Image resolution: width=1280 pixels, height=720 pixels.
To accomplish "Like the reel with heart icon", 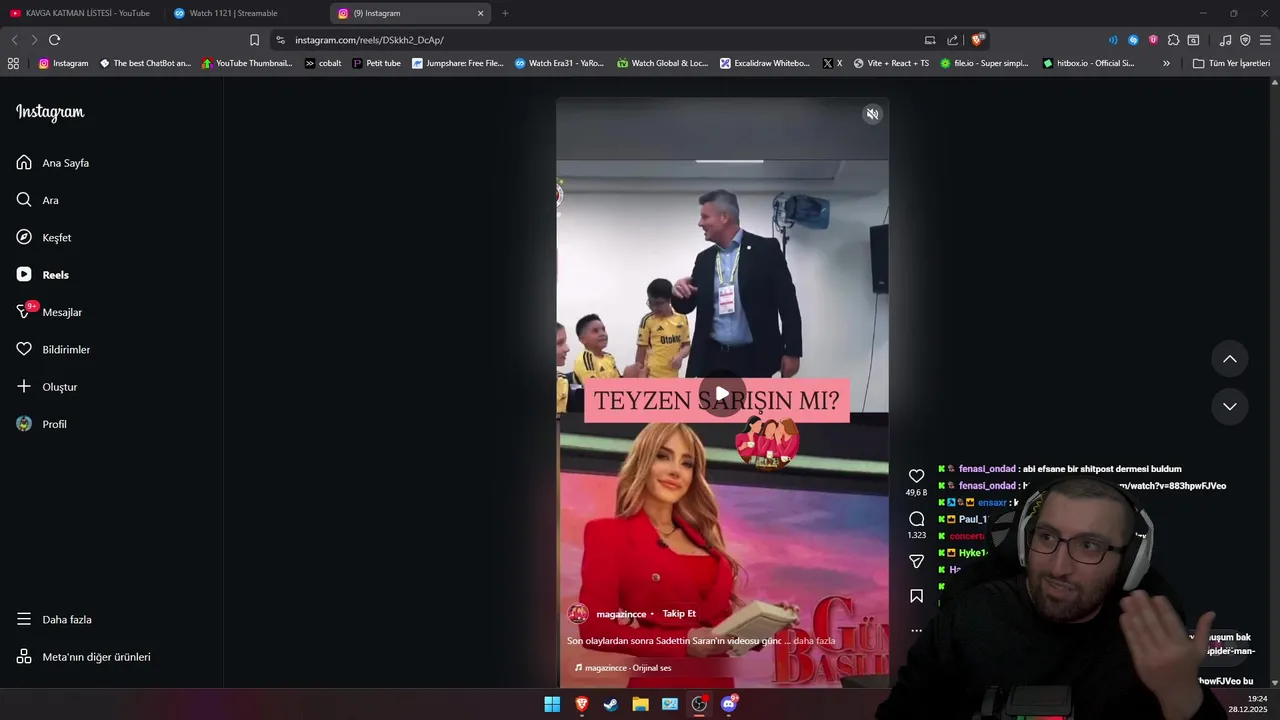I will [x=916, y=476].
